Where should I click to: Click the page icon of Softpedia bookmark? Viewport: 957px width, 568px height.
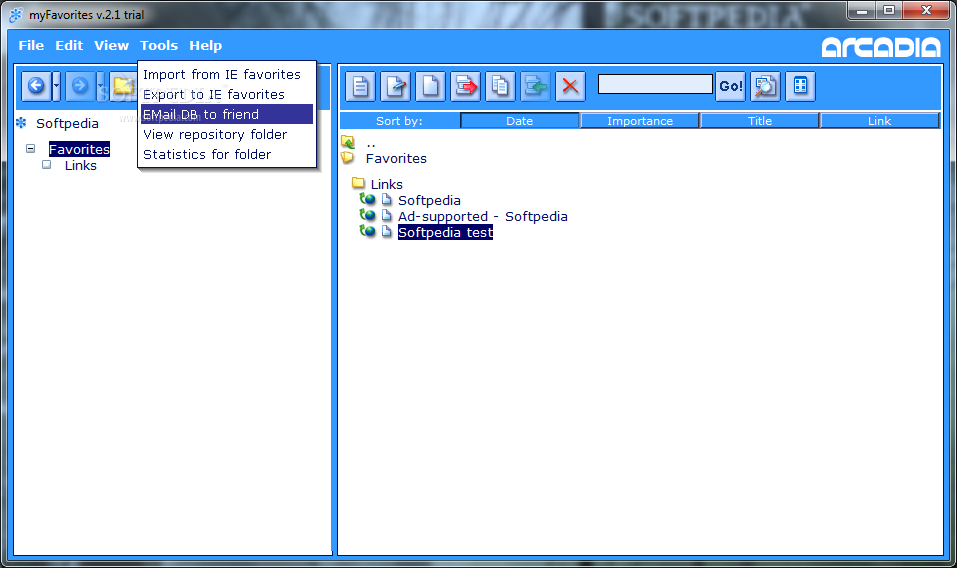386,200
